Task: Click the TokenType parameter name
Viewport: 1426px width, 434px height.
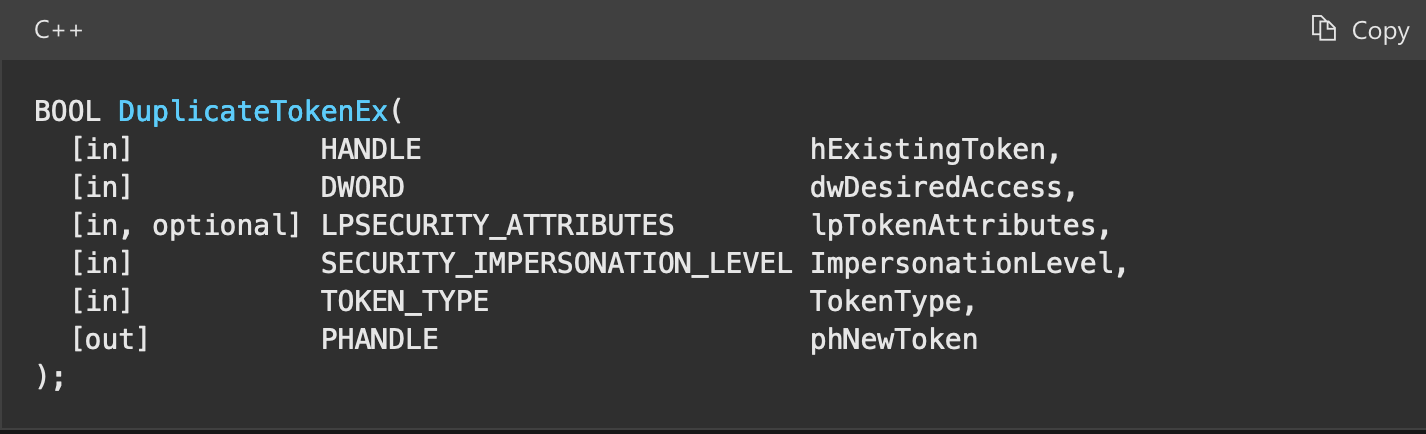Action: pyautogui.click(x=885, y=302)
